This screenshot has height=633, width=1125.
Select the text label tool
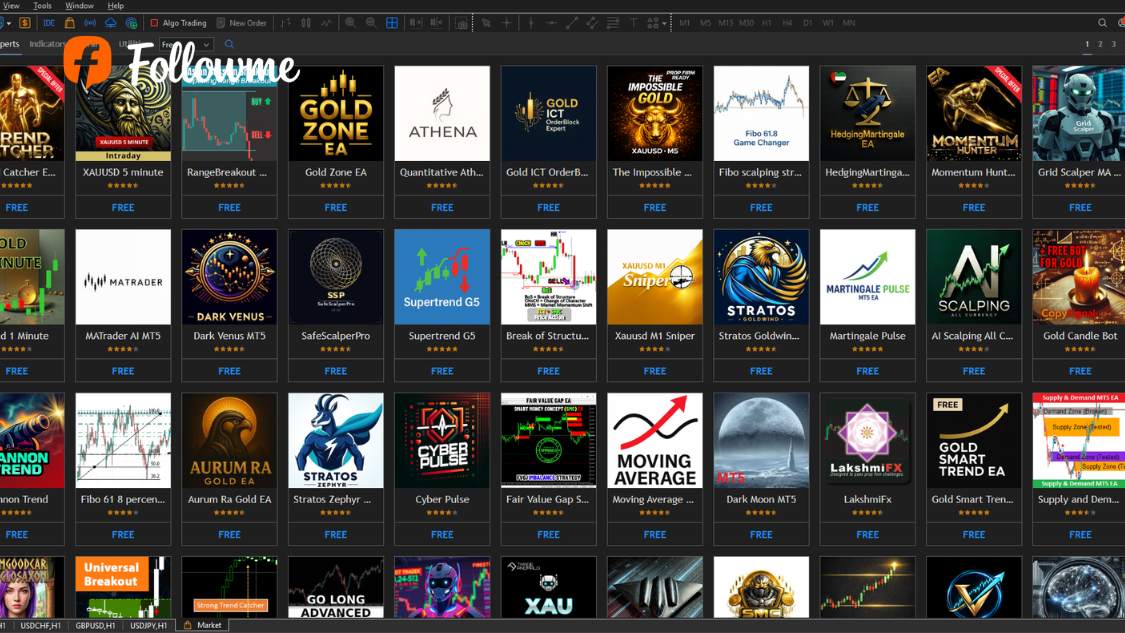(x=633, y=23)
